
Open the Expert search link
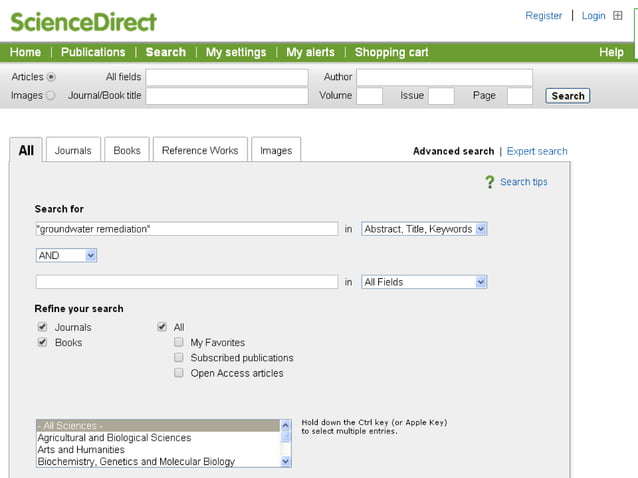click(537, 152)
